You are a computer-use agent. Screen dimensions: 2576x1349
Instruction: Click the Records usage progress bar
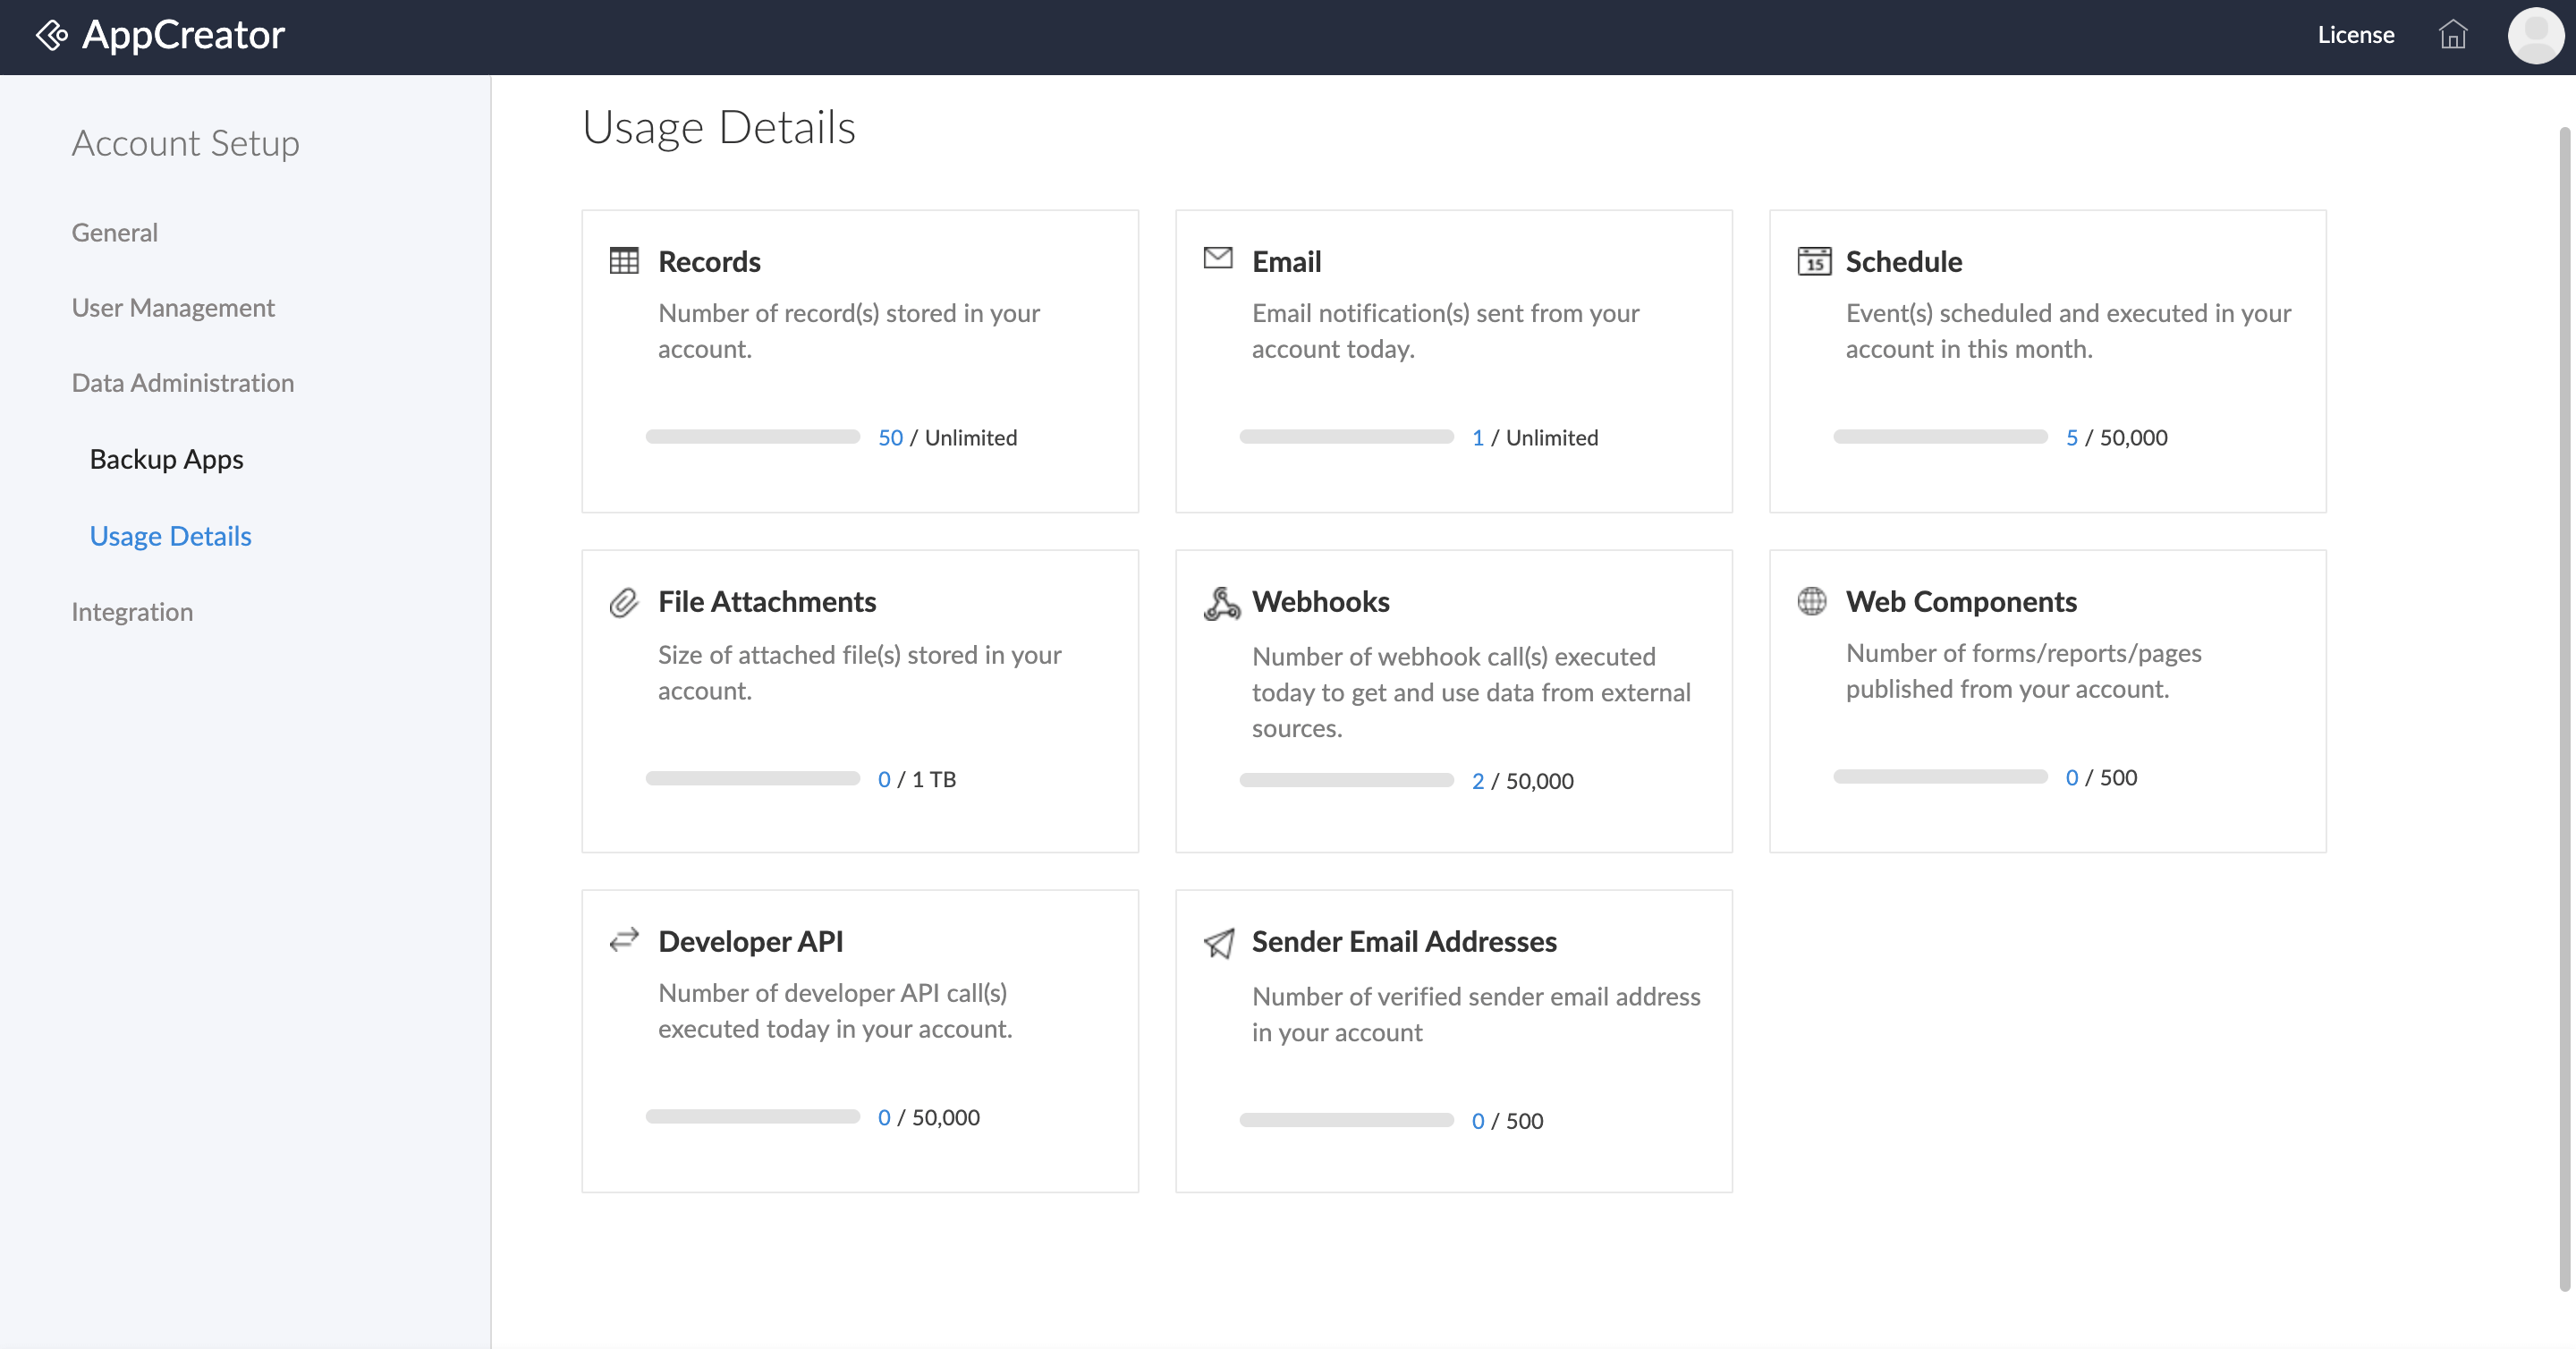pyautogui.click(x=752, y=437)
